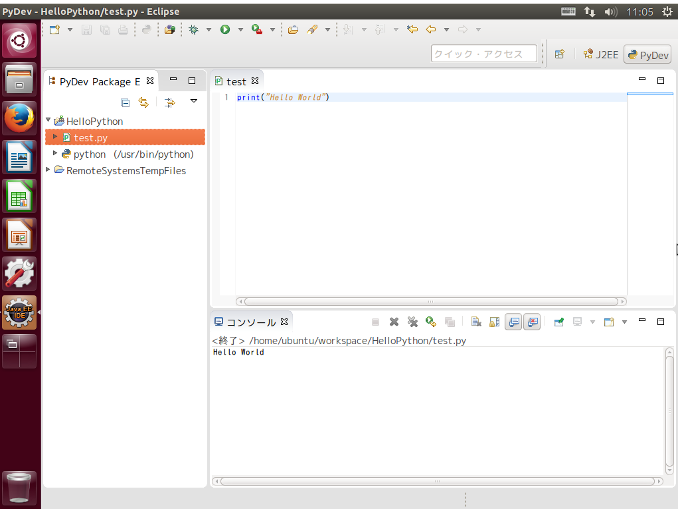This screenshot has width=680, height=509.
Task: Open System Settings from the launcher
Action: click(x=19, y=273)
